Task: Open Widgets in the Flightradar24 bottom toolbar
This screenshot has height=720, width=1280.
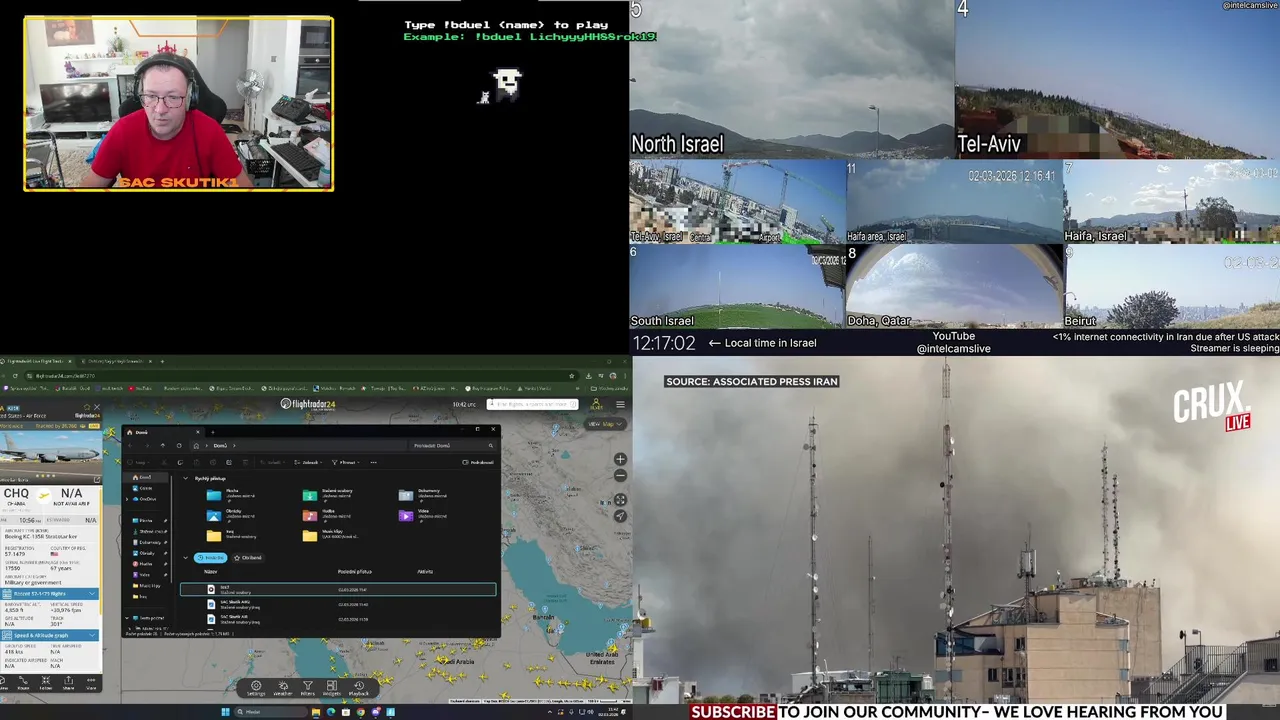Action: pos(332,688)
